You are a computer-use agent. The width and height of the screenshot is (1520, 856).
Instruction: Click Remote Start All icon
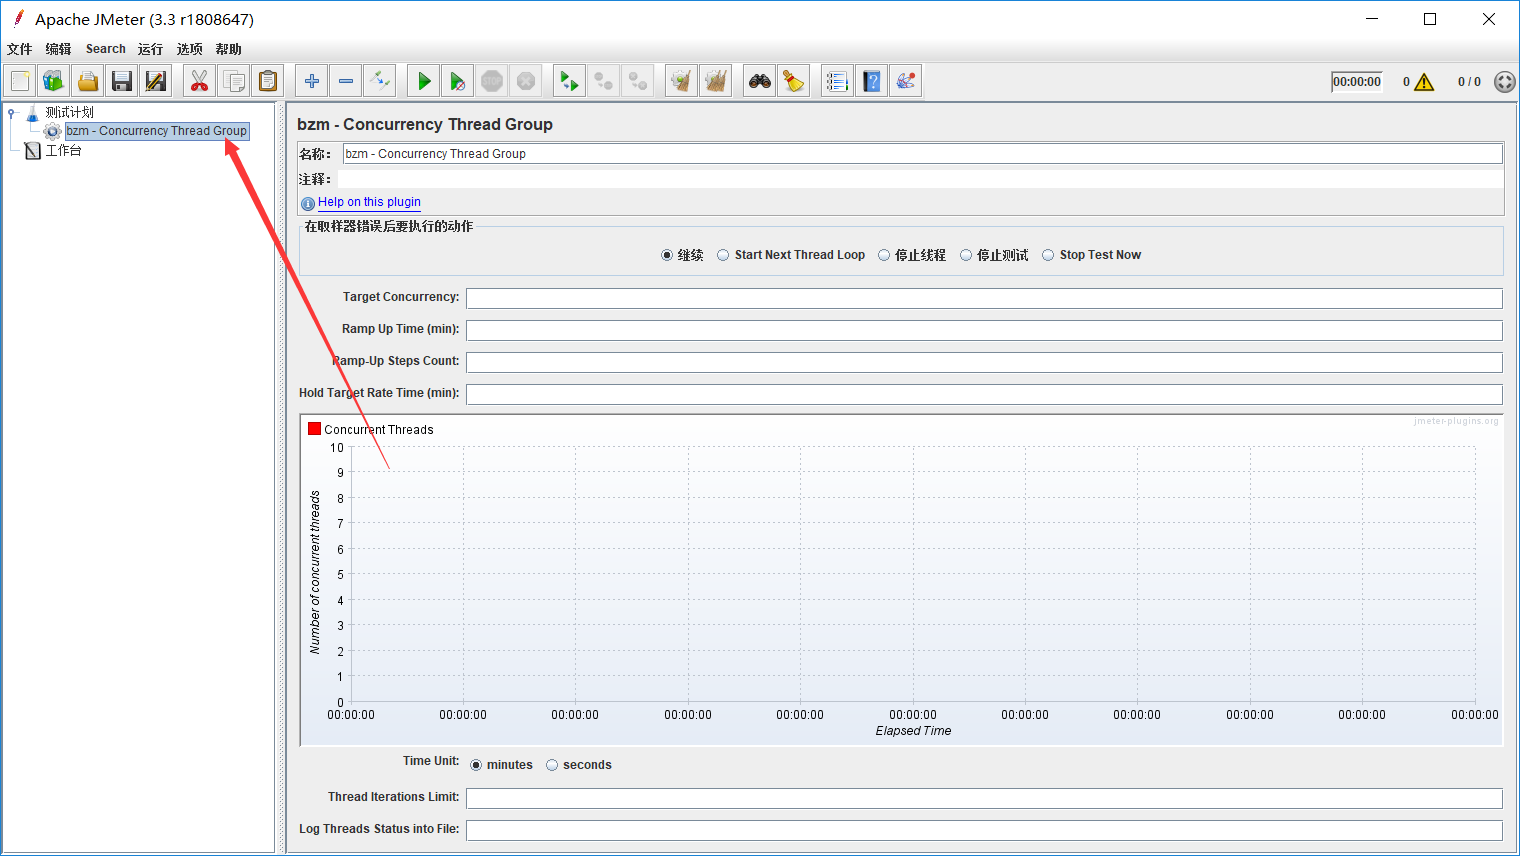pyautogui.click(x=570, y=81)
